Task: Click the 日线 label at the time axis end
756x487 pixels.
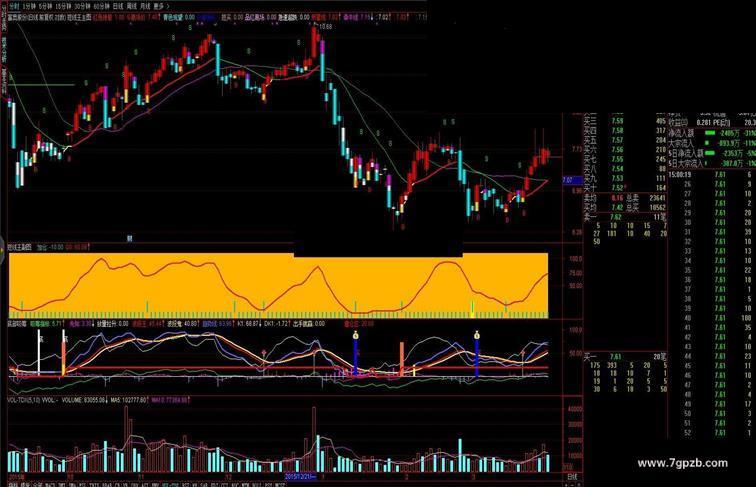Action: [x=573, y=476]
